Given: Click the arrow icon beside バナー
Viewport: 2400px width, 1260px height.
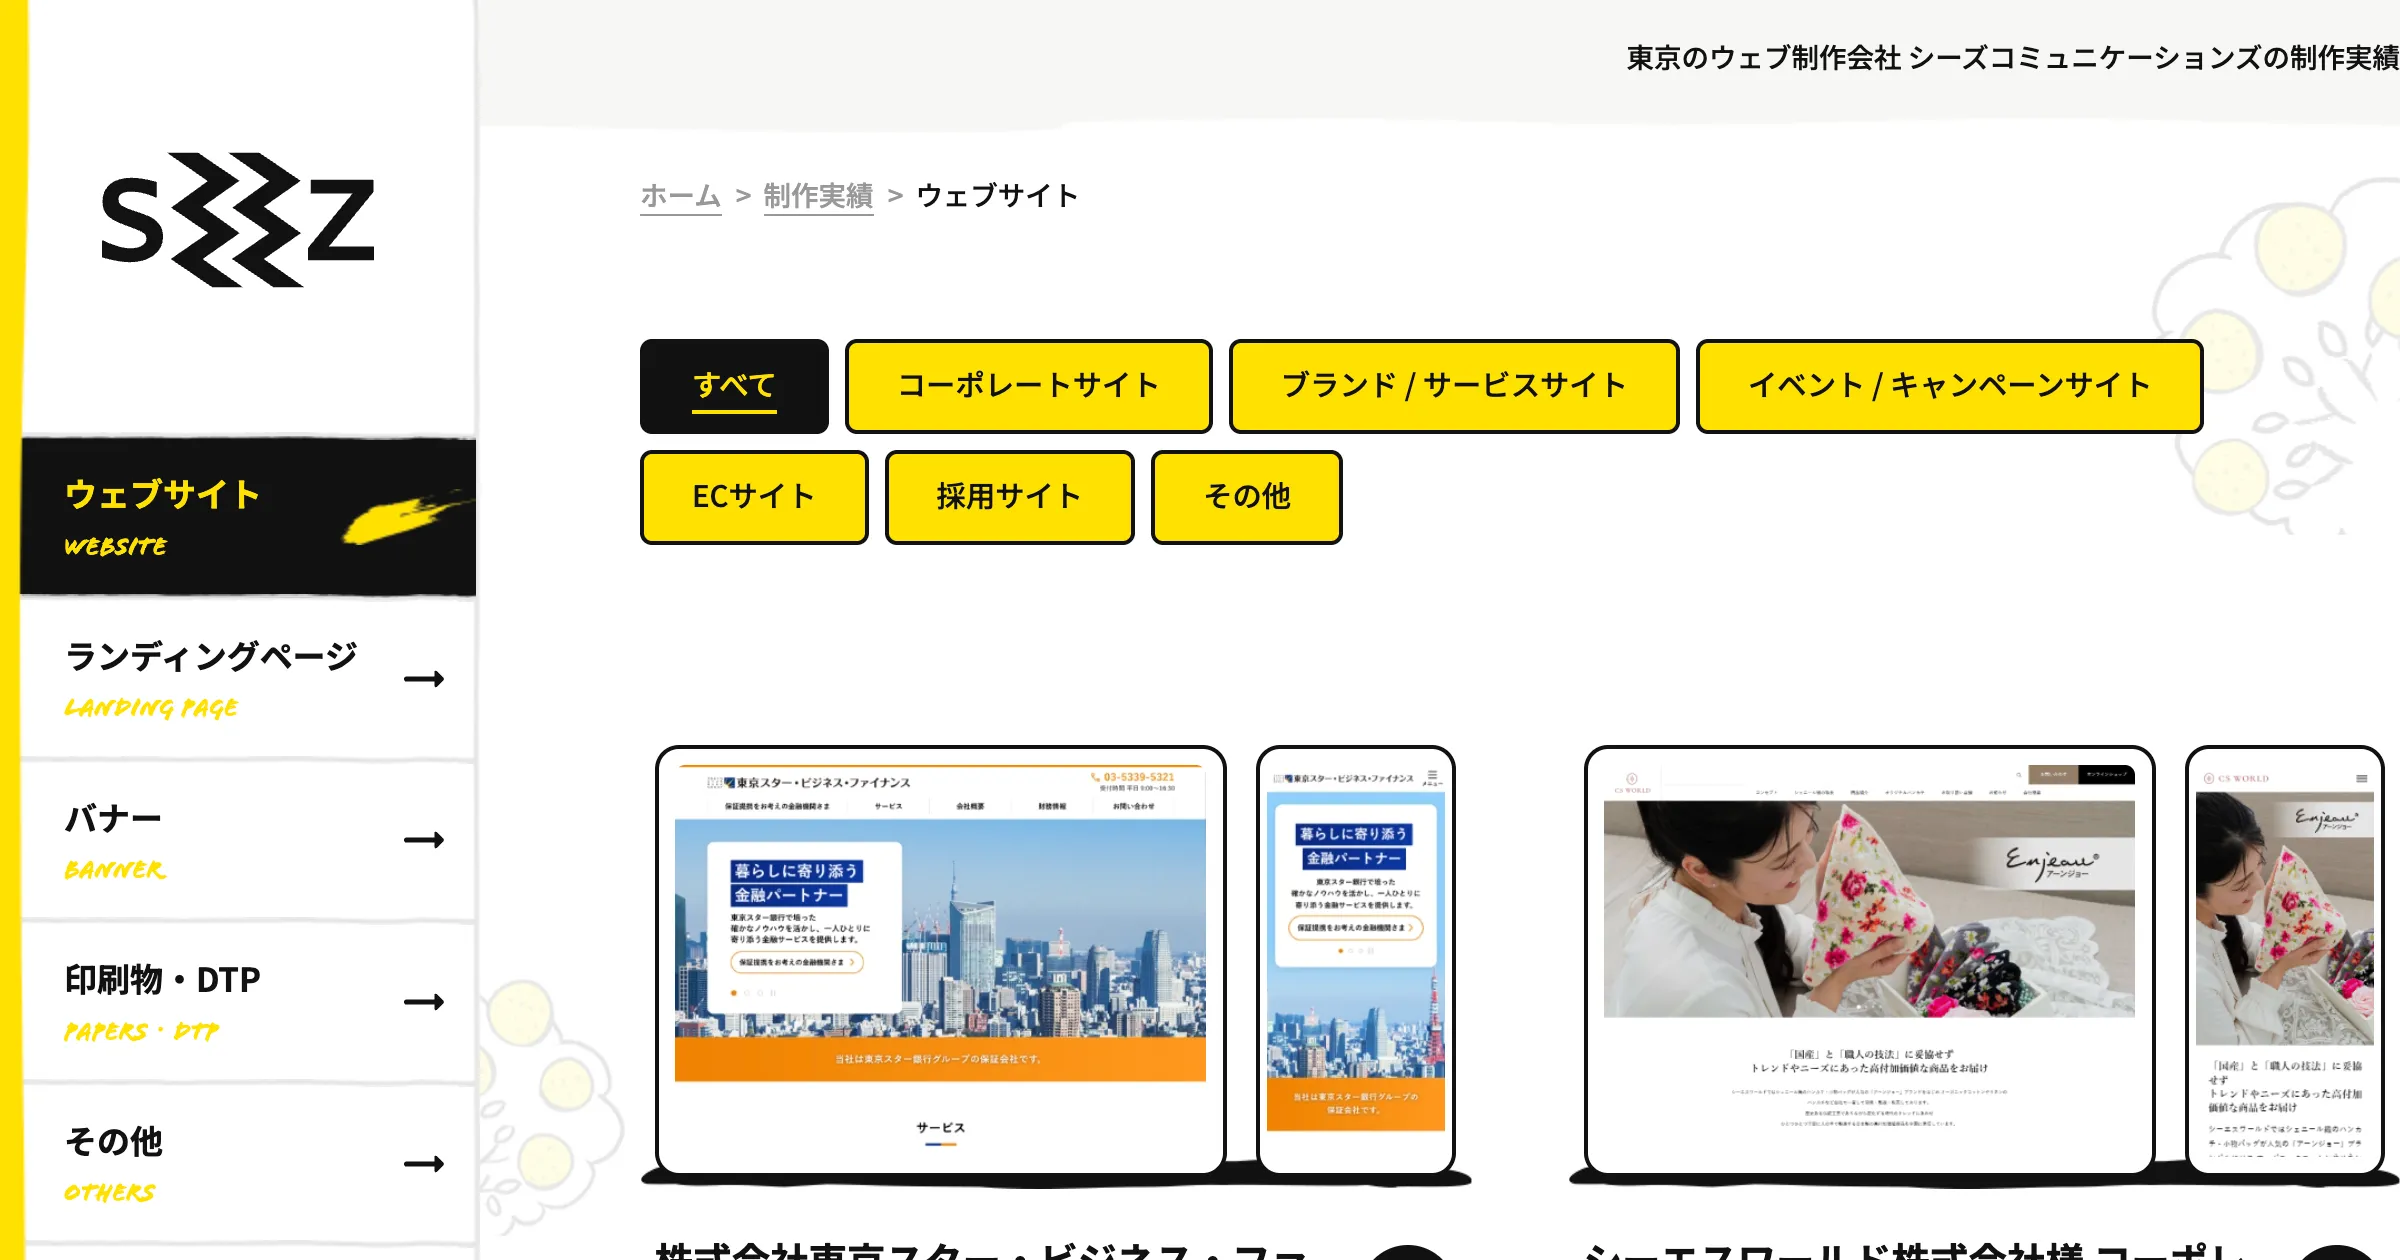Looking at the screenshot, I should pos(424,840).
